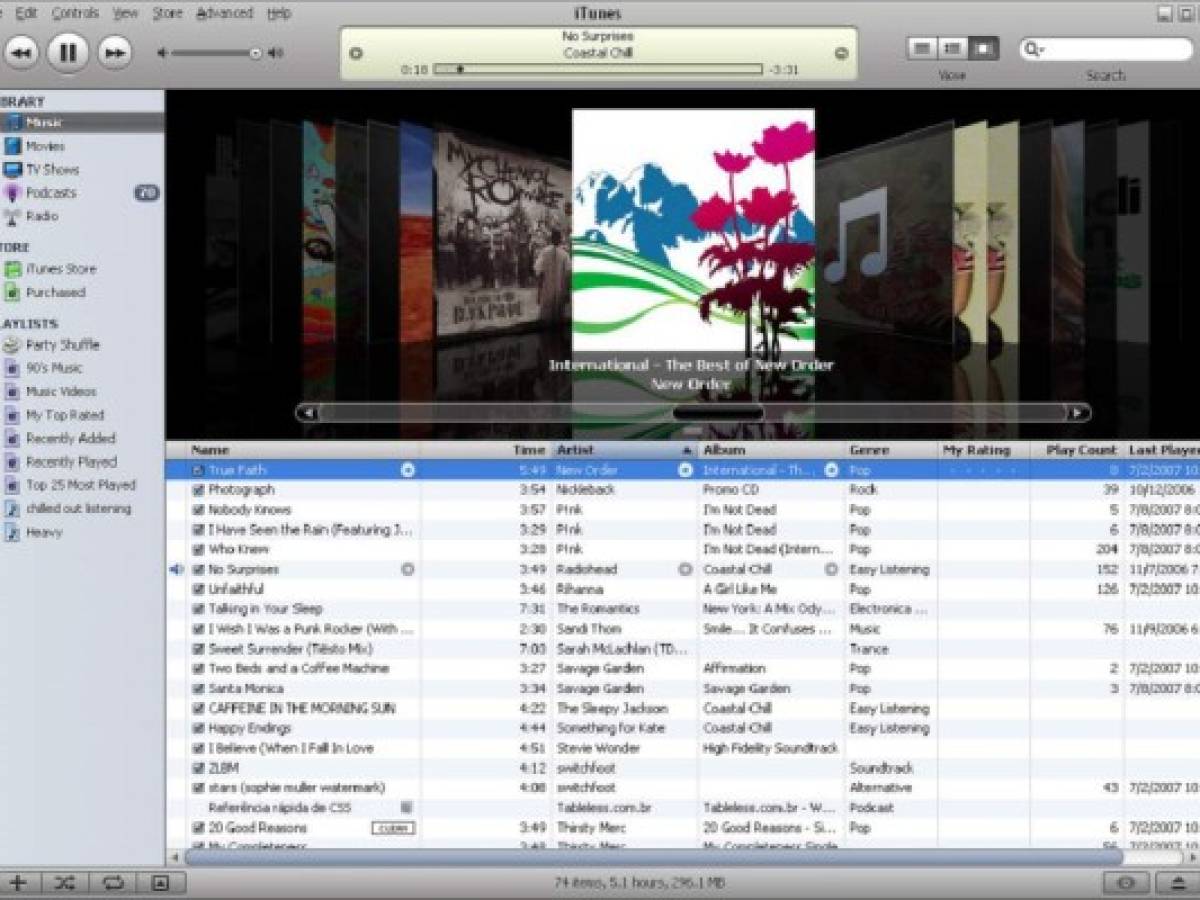
Task: Seek within the song progress bar
Action: [x=598, y=70]
